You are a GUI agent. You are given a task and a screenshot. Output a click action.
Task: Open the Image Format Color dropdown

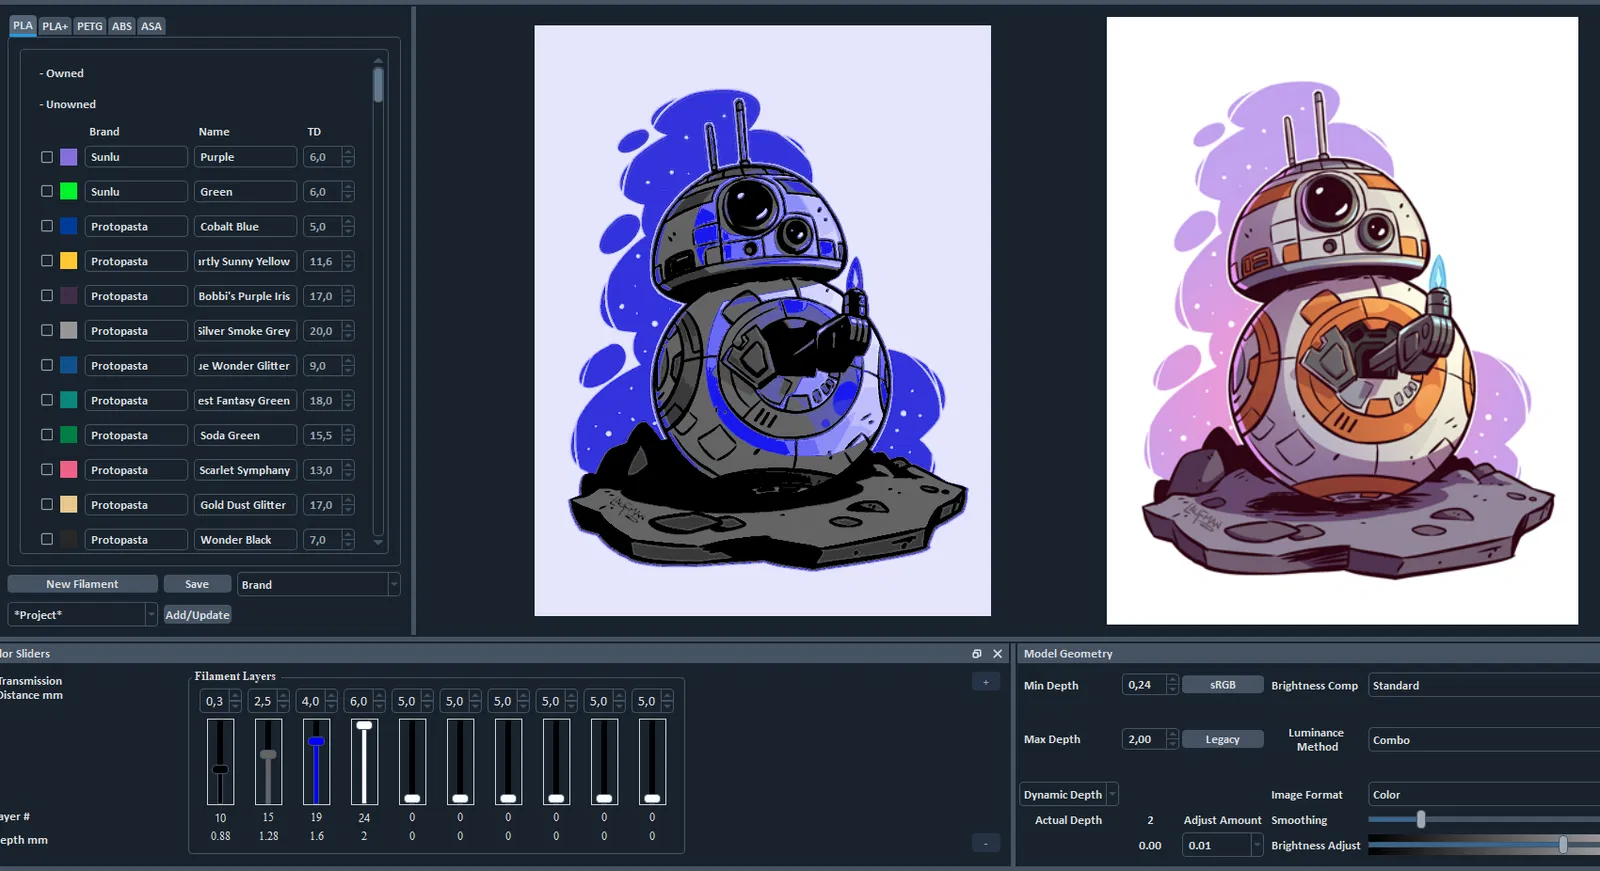coord(1484,795)
